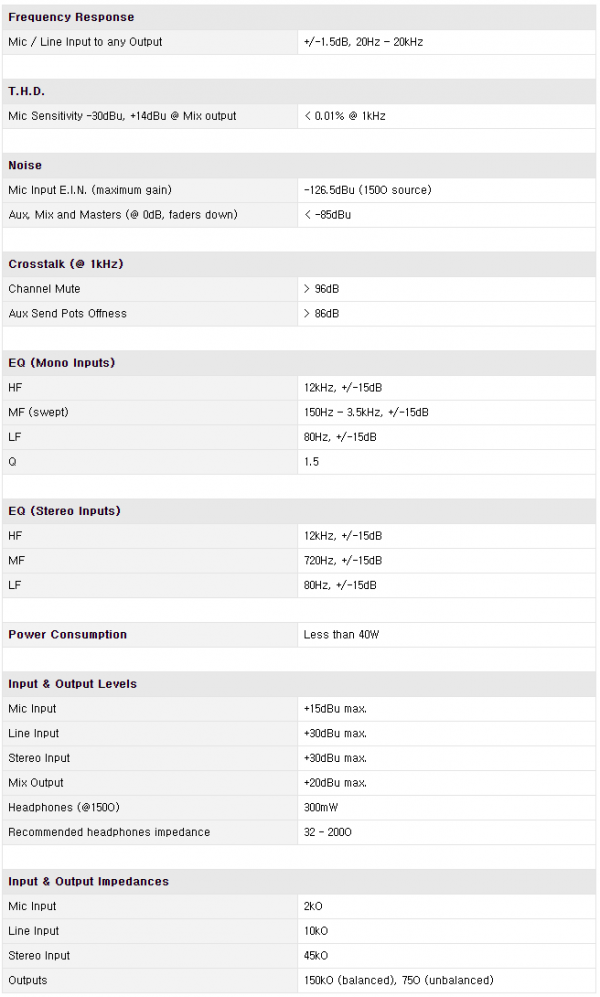Click the Q value 1.5
The width and height of the screenshot is (600, 997).
pyautogui.click(x=312, y=462)
